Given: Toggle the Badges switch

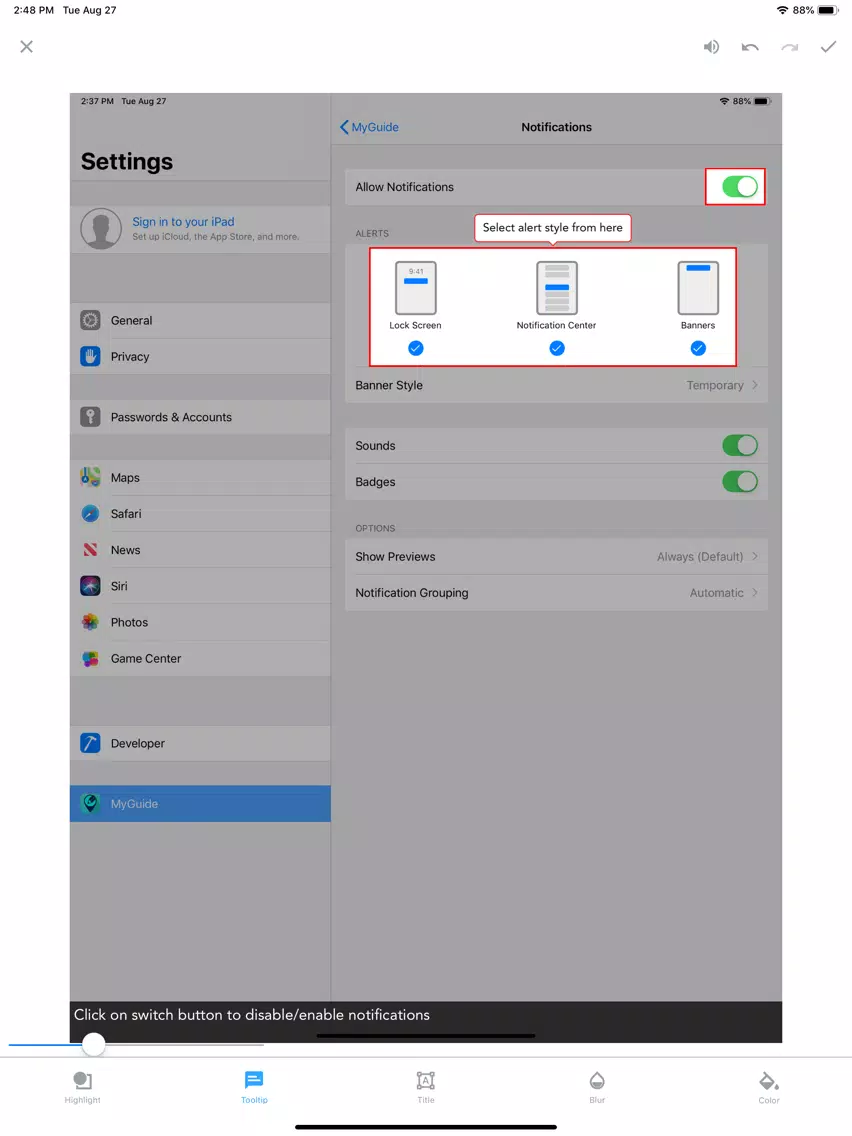Looking at the screenshot, I should [740, 482].
